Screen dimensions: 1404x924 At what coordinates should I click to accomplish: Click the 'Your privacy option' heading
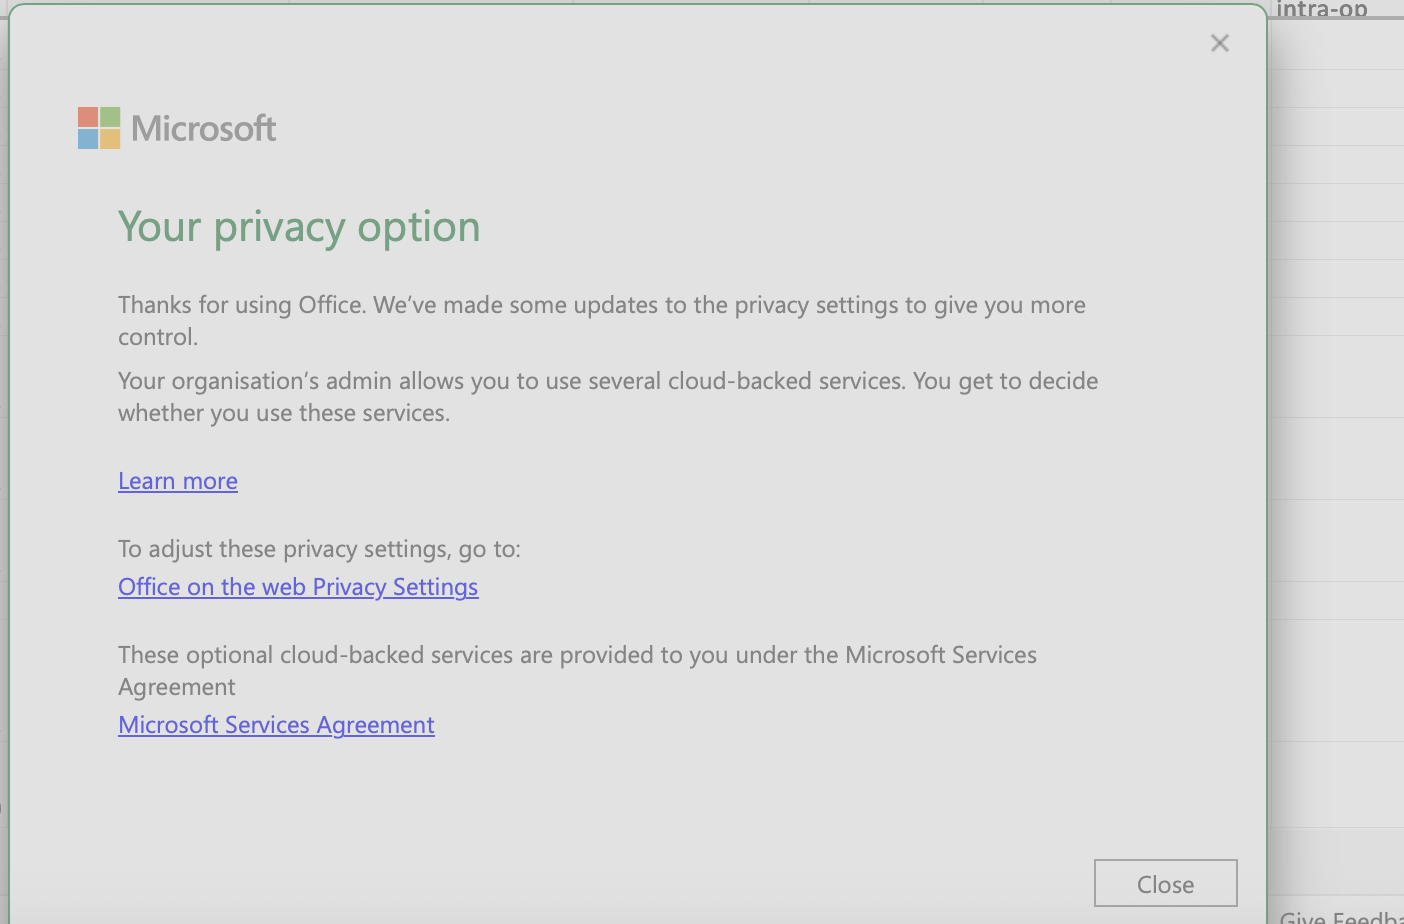point(299,227)
